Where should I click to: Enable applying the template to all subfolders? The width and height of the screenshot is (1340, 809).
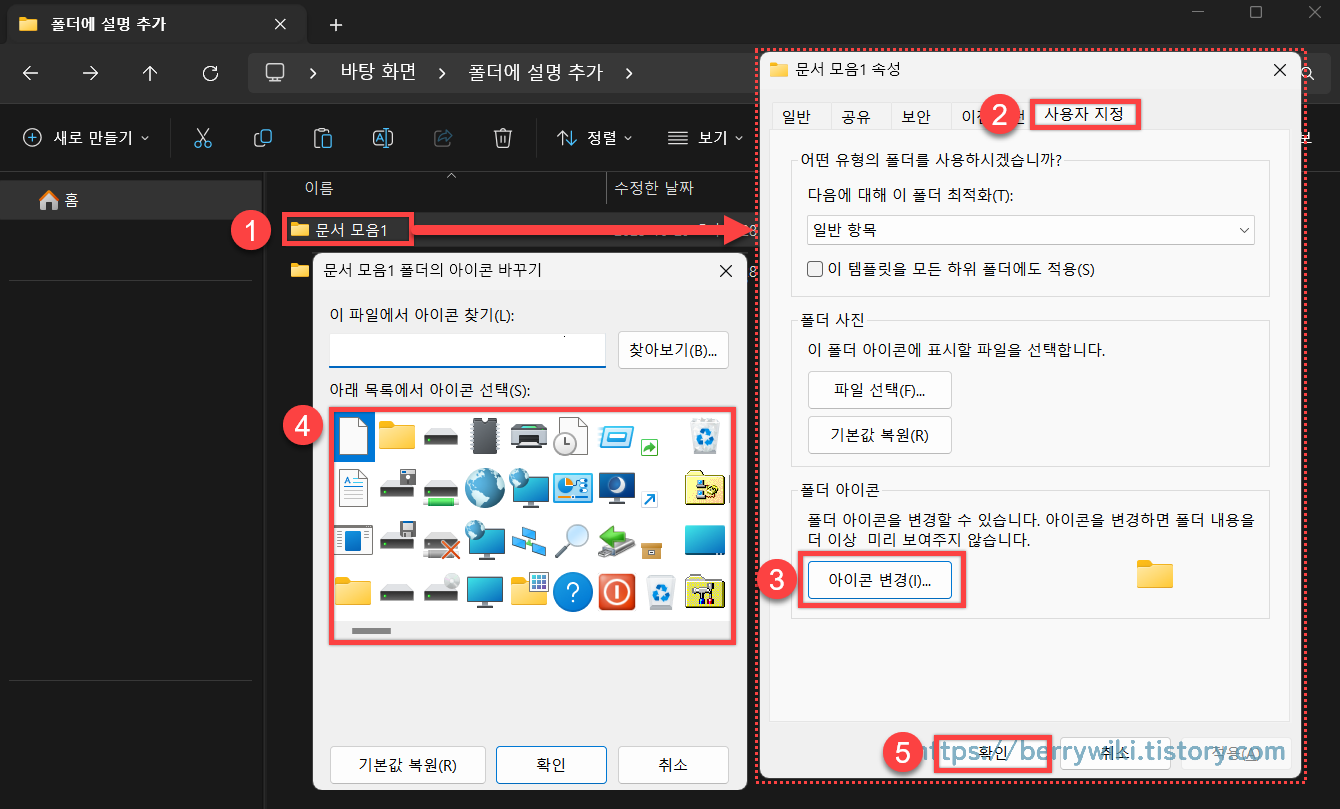[x=817, y=268]
